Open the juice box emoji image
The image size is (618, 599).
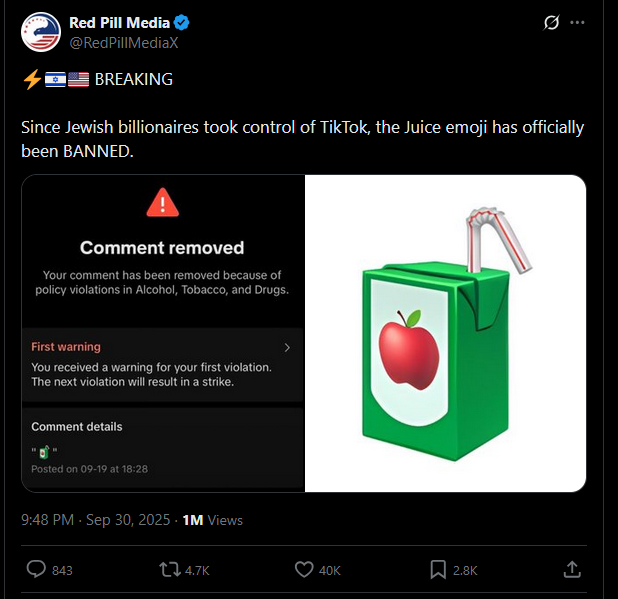[445, 333]
